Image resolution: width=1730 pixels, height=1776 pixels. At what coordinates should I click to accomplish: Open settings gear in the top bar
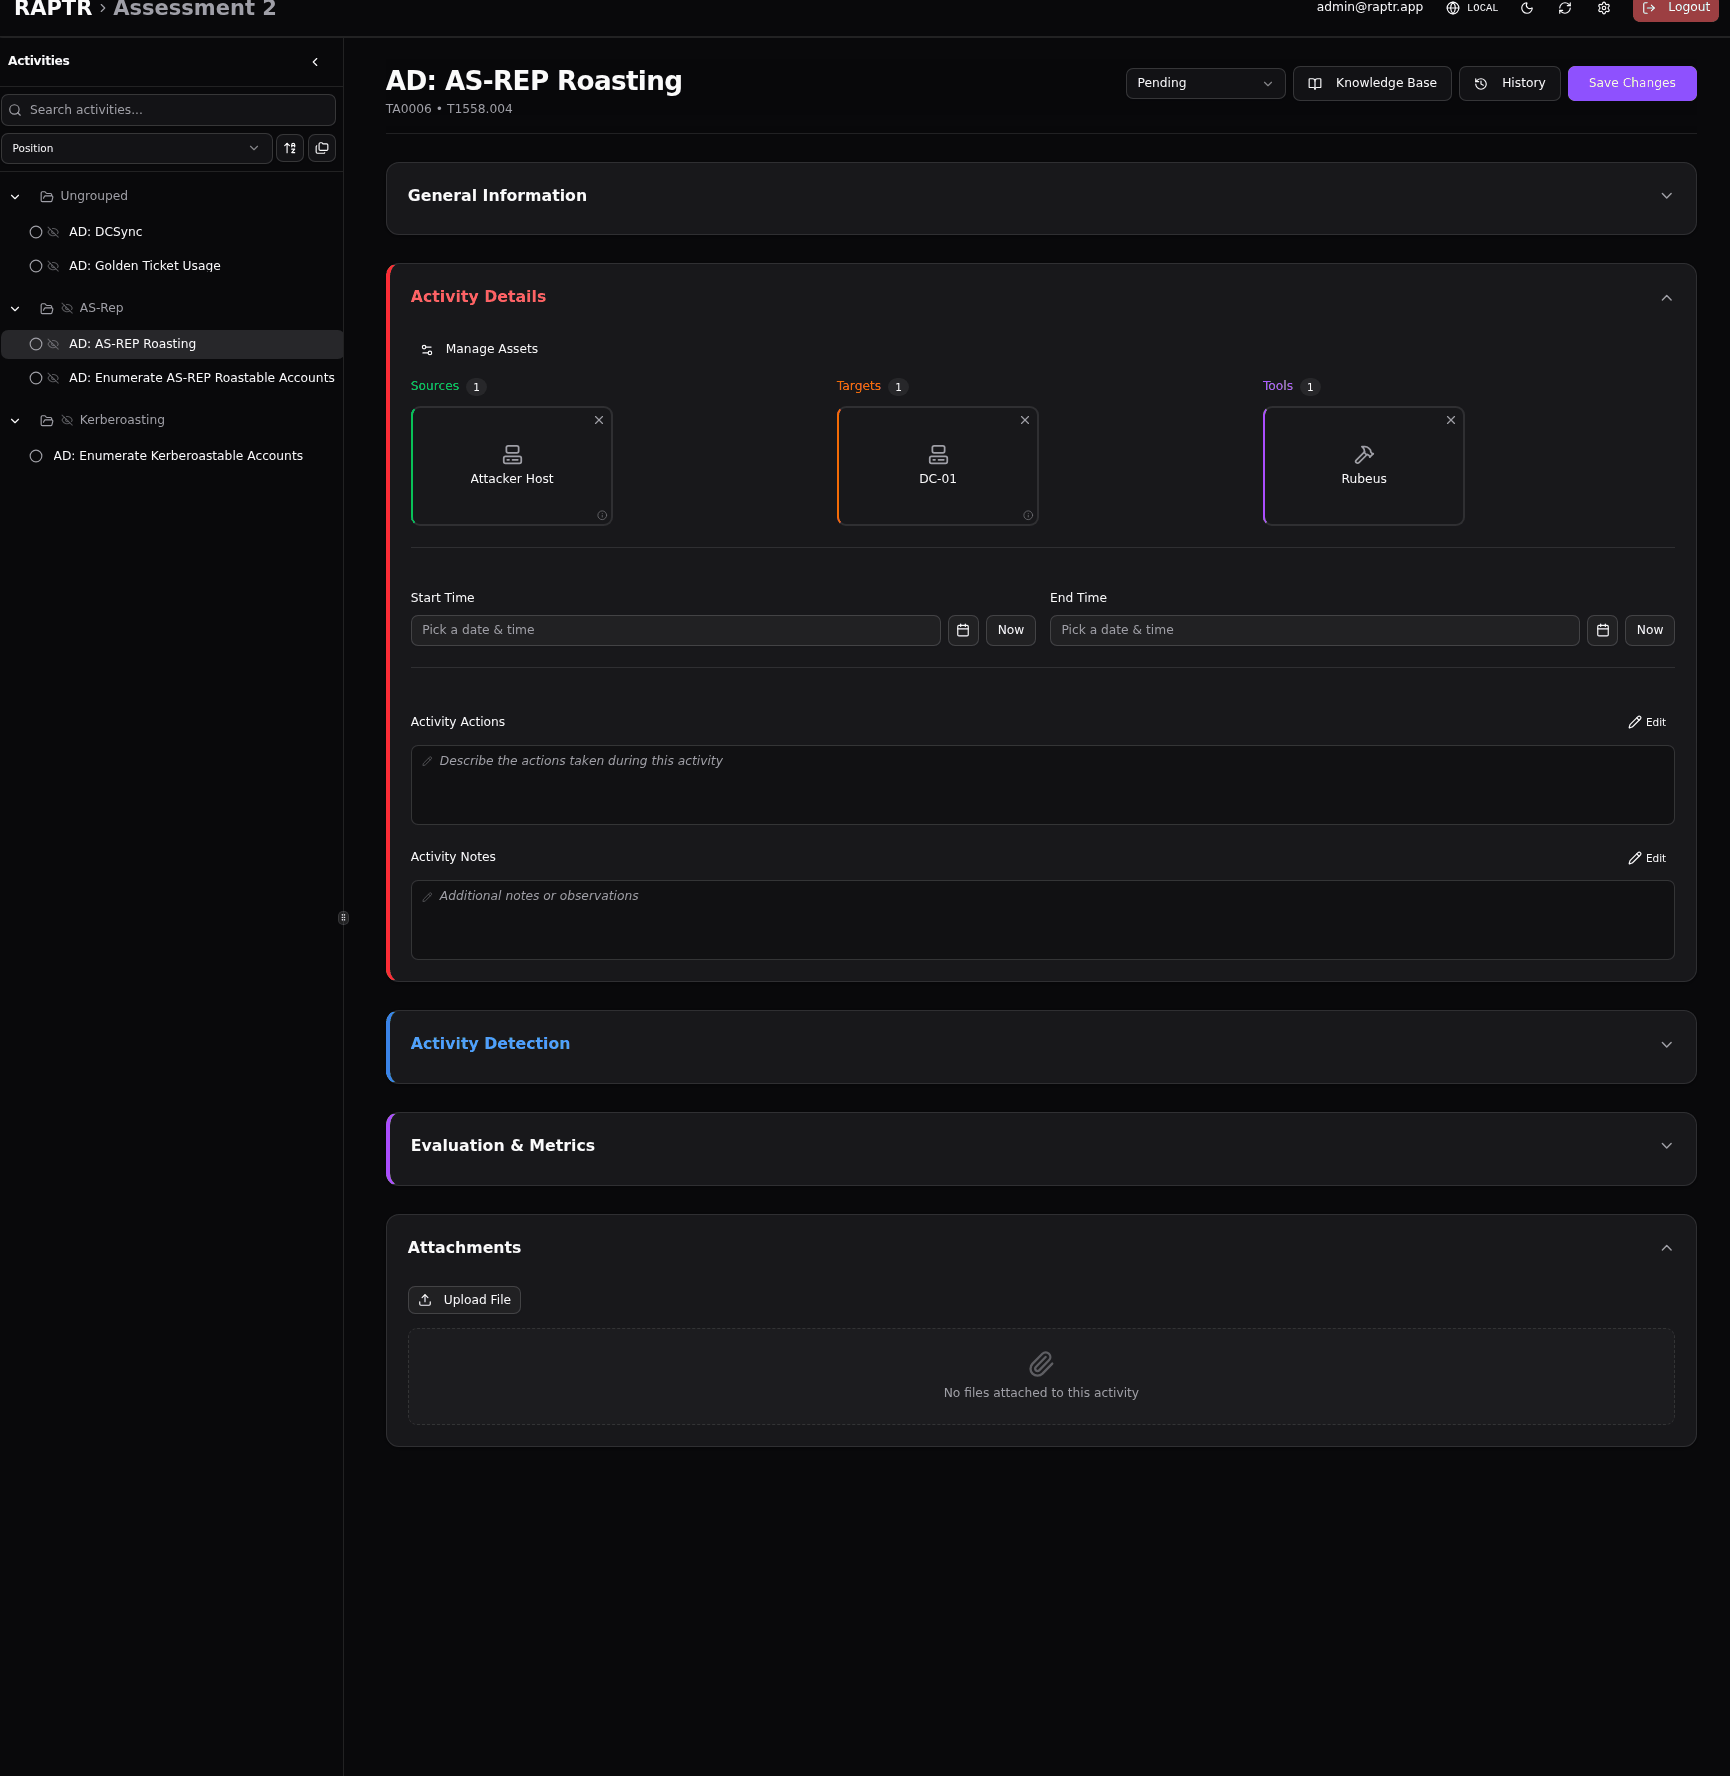pyautogui.click(x=1604, y=8)
